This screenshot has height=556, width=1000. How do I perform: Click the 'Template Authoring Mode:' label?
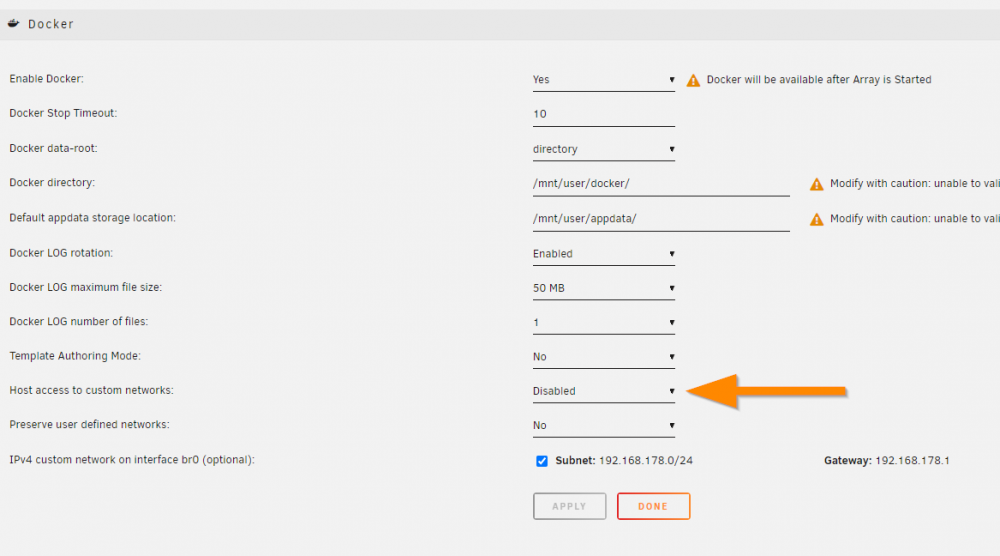point(75,356)
